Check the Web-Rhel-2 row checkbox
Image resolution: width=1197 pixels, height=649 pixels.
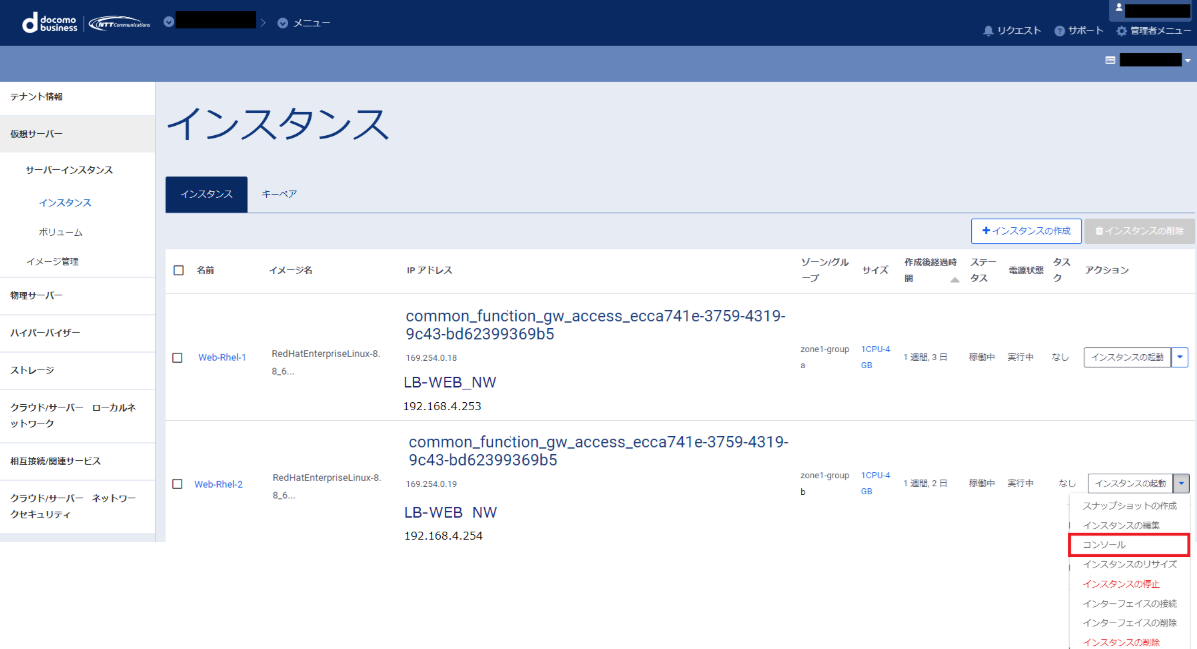pos(177,484)
